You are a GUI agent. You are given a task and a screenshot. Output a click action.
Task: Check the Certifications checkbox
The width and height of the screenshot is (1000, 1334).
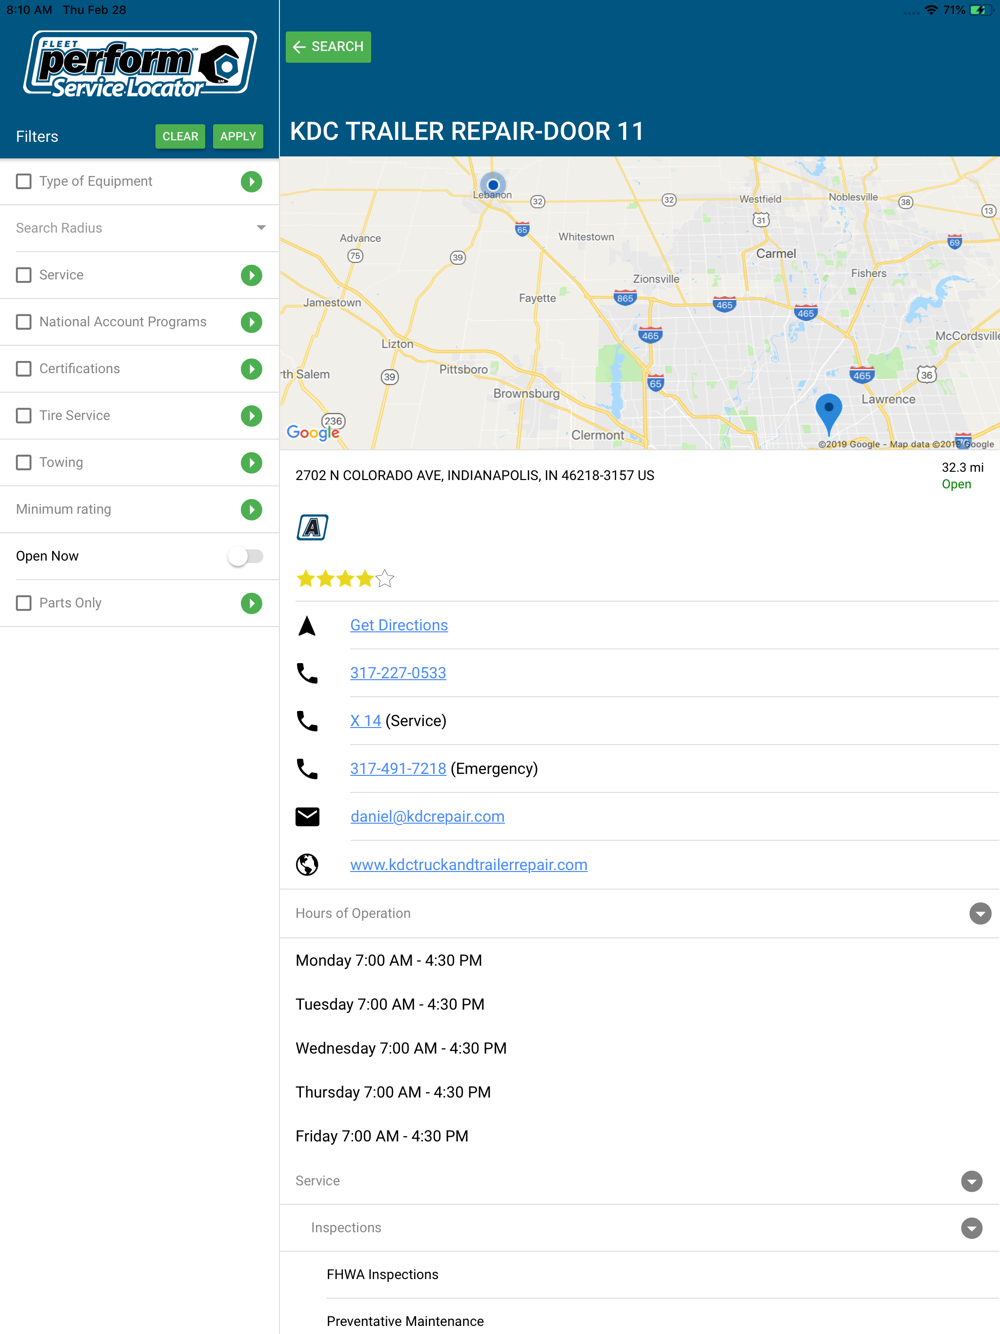(24, 369)
